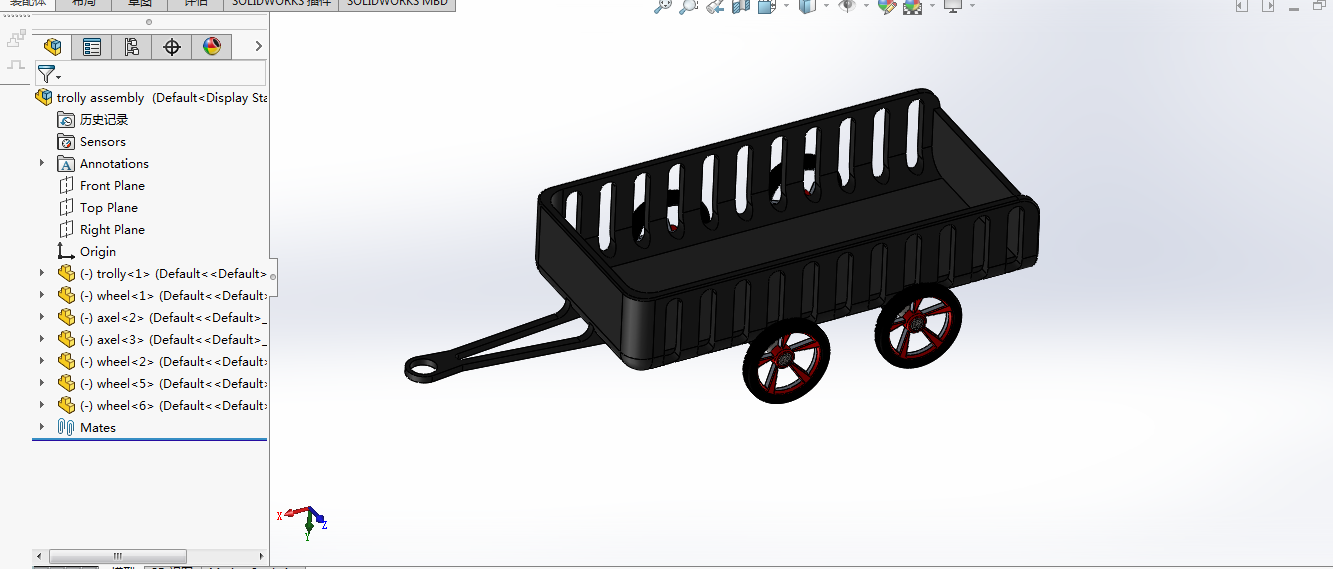
Task: Select the Sensors folder
Action: tap(92, 142)
